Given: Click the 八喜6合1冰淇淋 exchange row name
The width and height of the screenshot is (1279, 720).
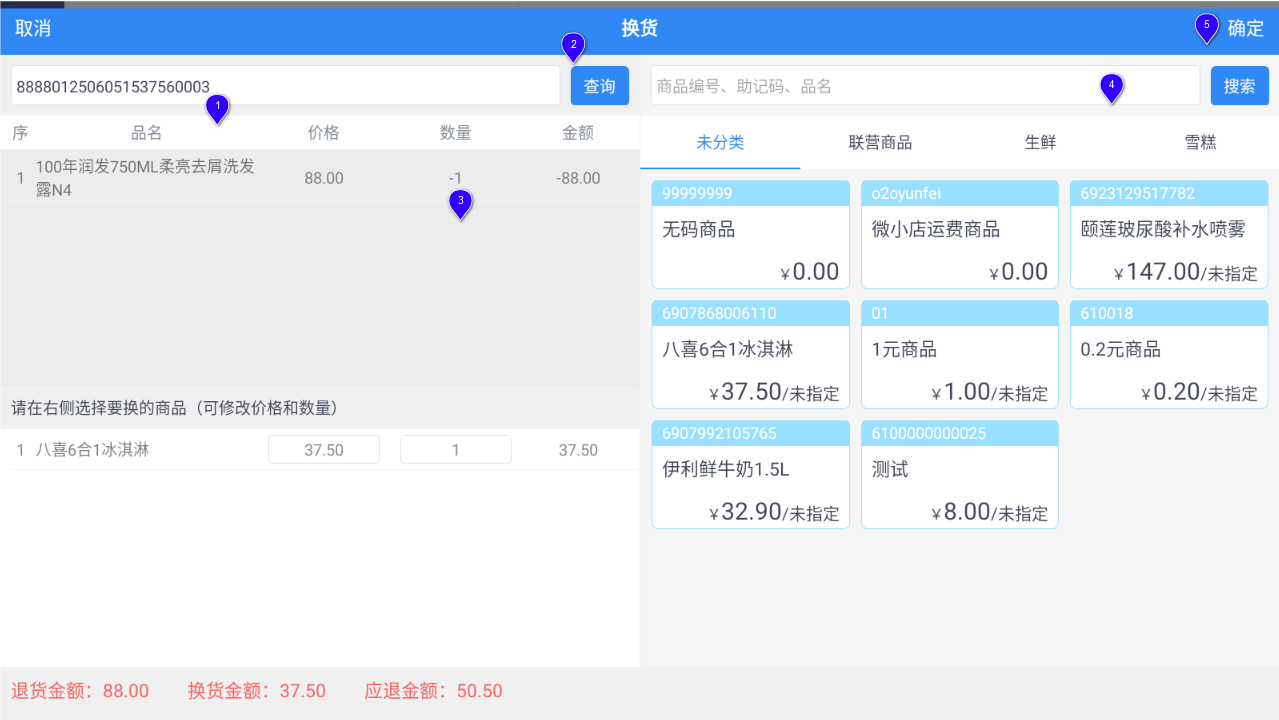Looking at the screenshot, I should [92, 450].
